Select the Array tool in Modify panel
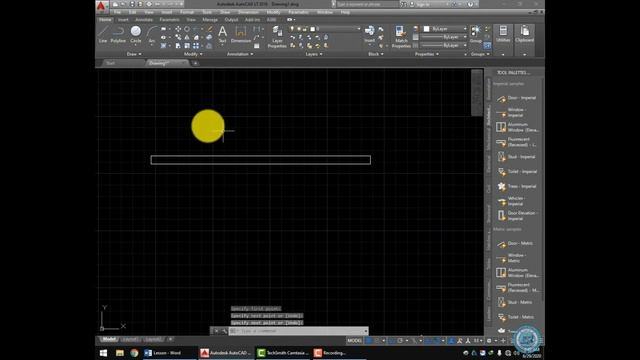Viewport: 640px width, 360px height. [196, 46]
